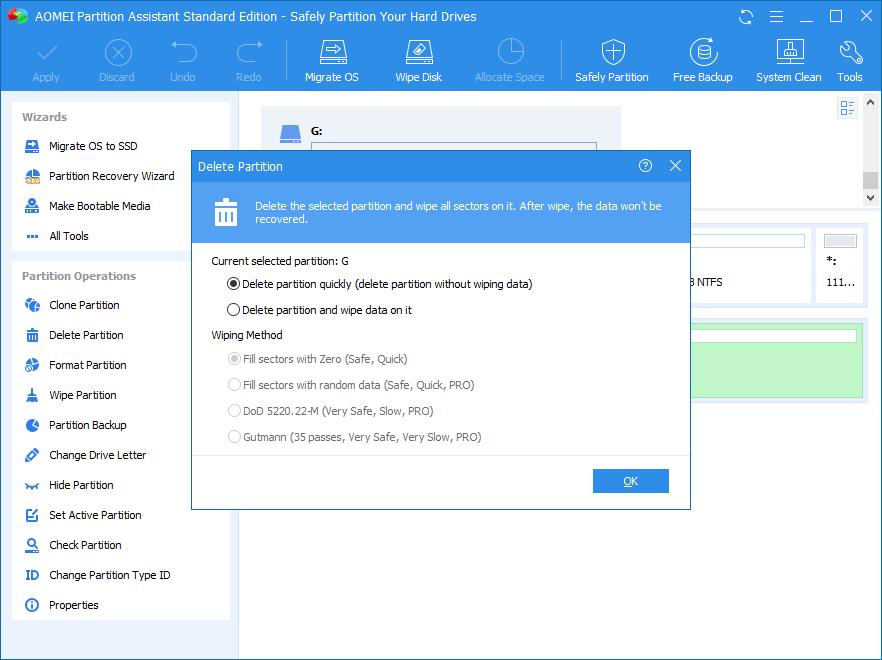Image resolution: width=882 pixels, height=660 pixels.
Task: Click the Redo arrow icon
Action: coord(249,53)
